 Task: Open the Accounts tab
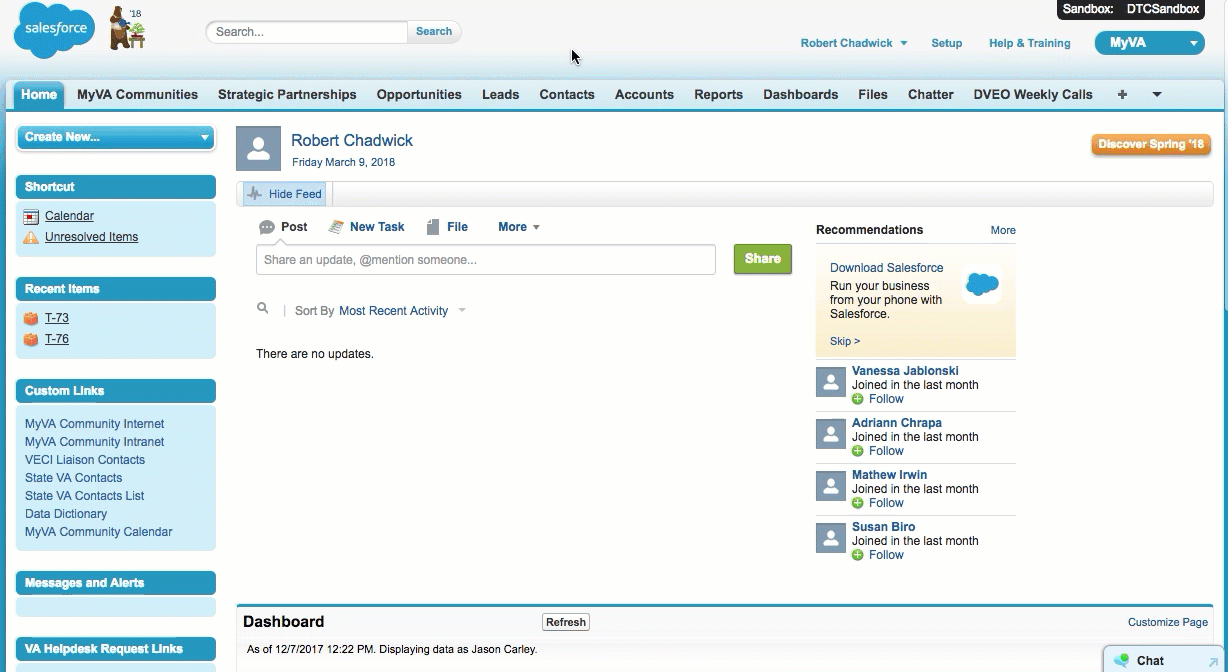click(x=644, y=95)
